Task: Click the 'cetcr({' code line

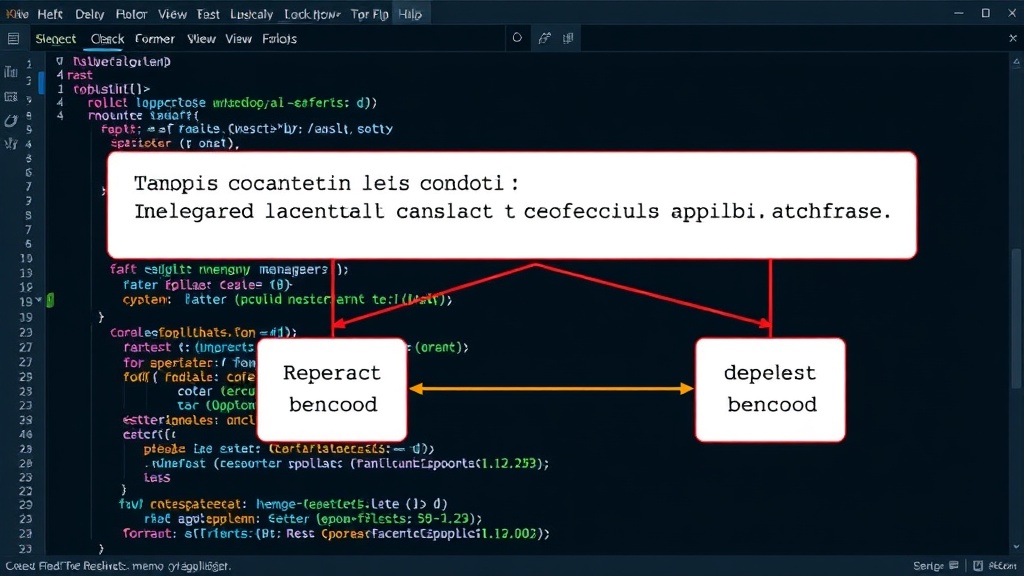Action: tap(149, 434)
